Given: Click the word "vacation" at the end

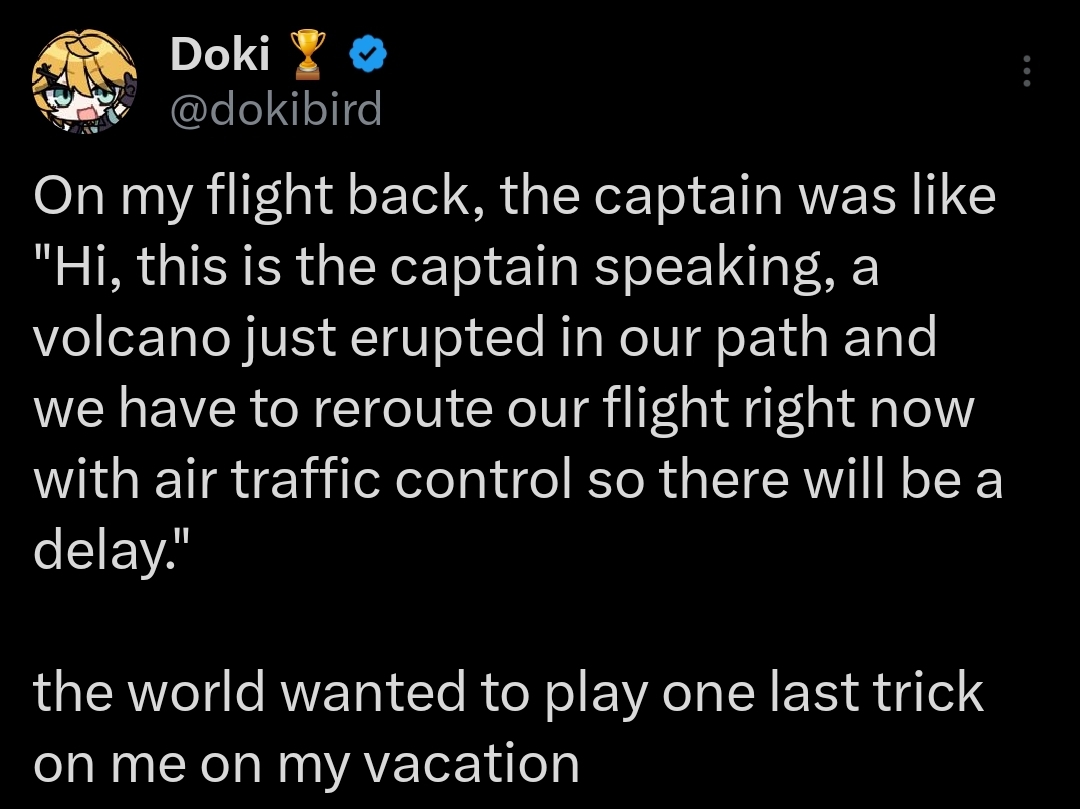Looking at the screenshot, I should [x=471, y=765].
